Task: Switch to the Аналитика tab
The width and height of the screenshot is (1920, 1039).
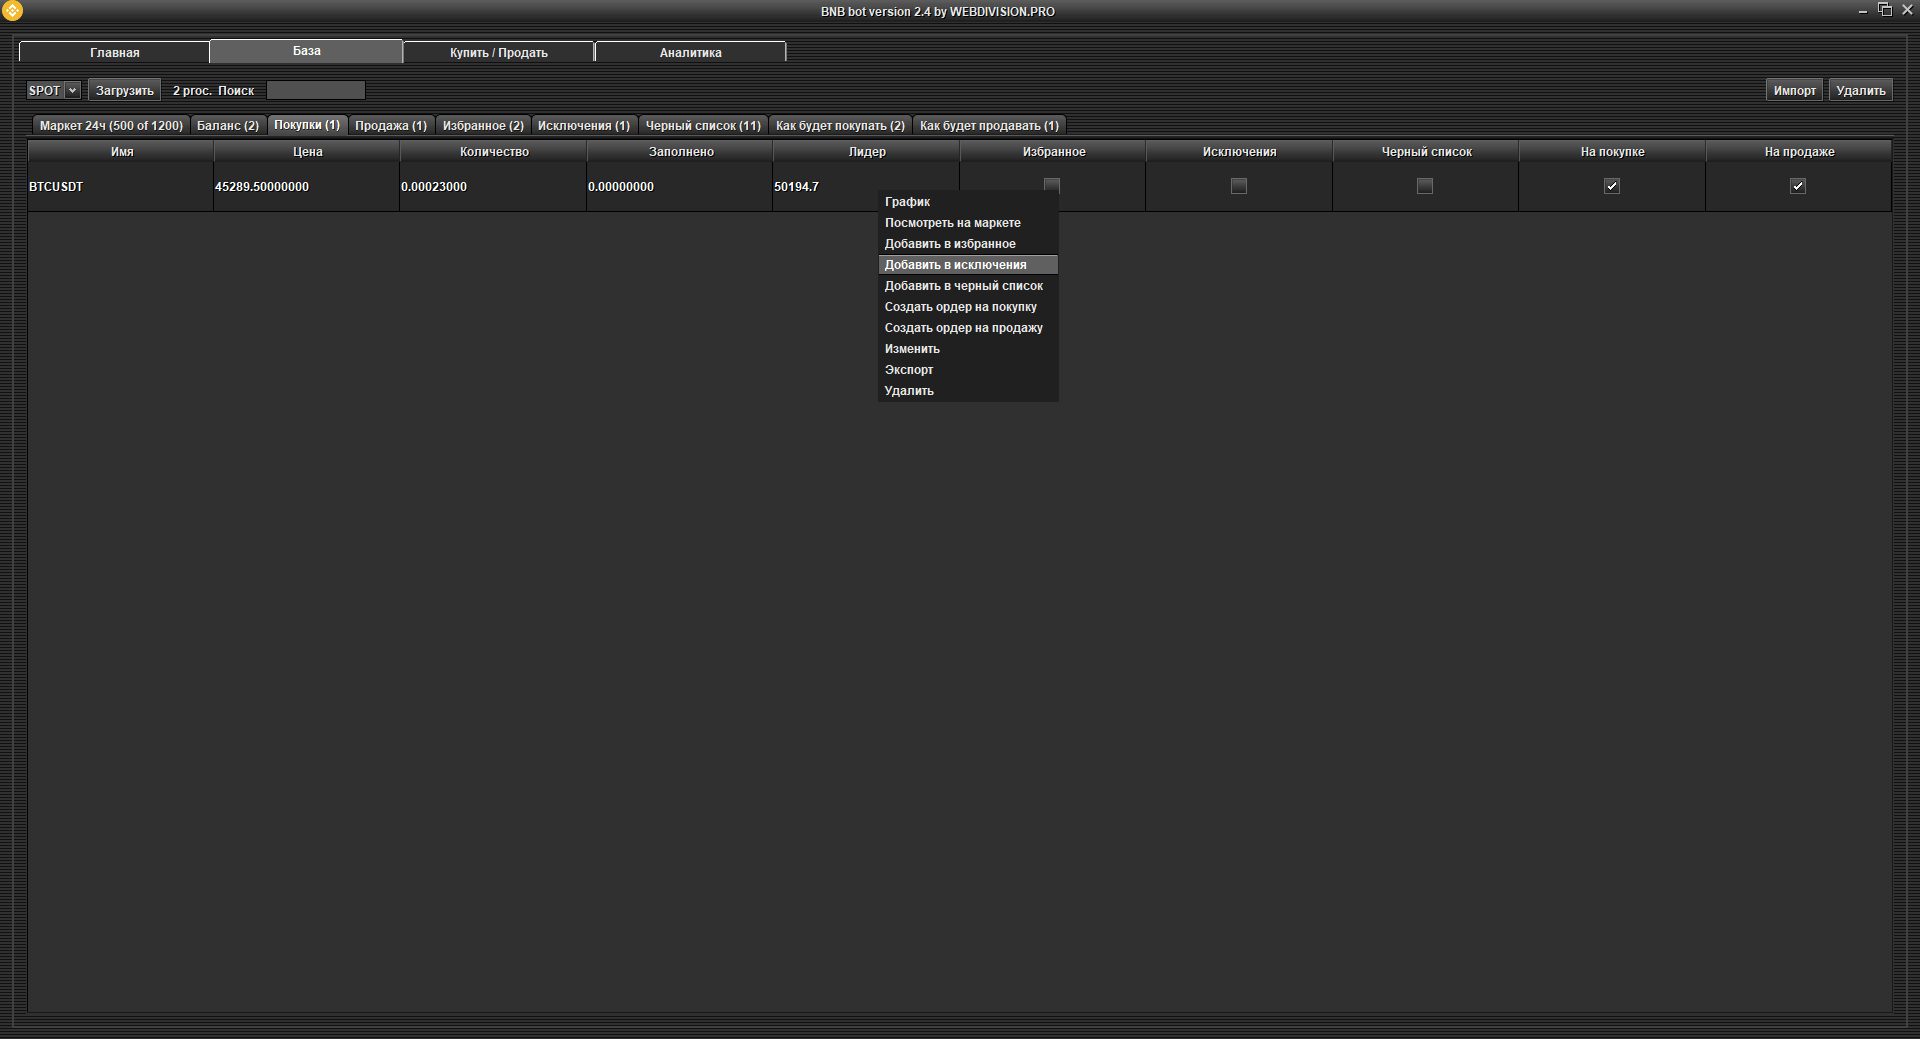Action: [690, 52]
